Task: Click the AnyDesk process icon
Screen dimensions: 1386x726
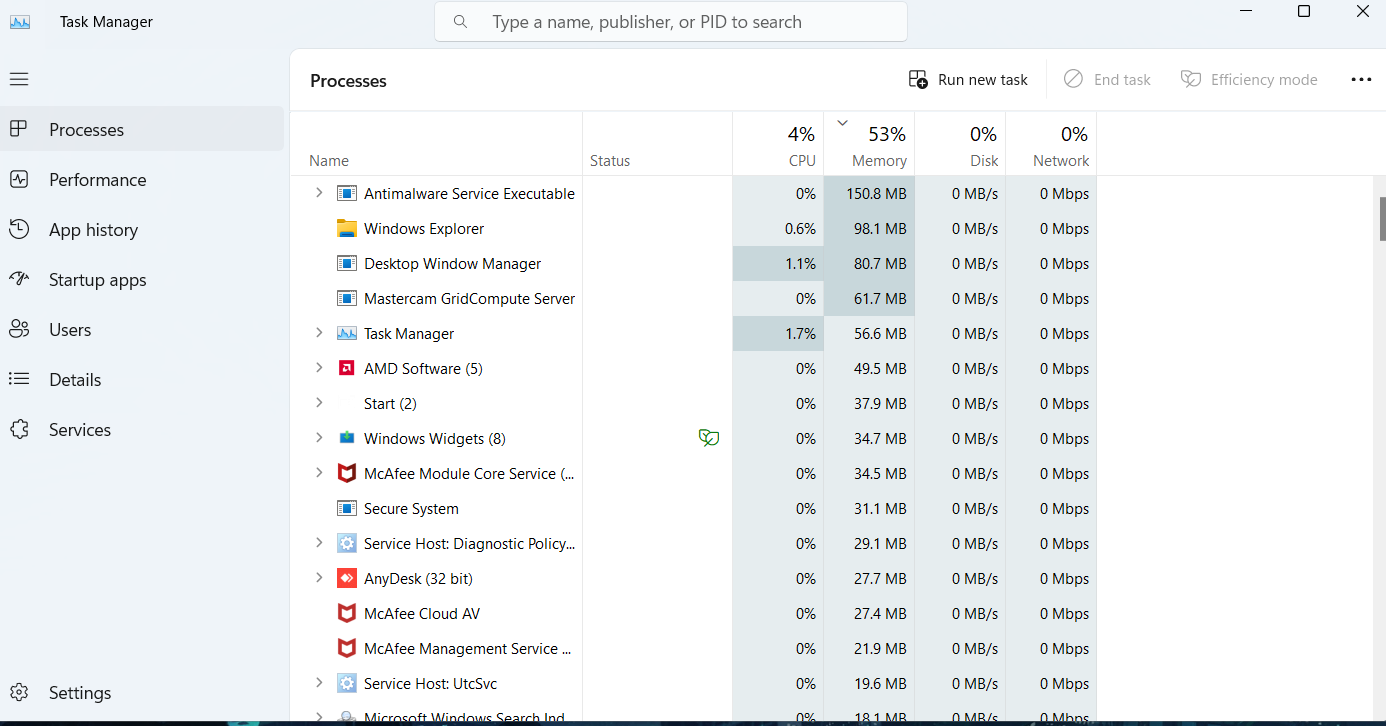Action: click(346, 578)
